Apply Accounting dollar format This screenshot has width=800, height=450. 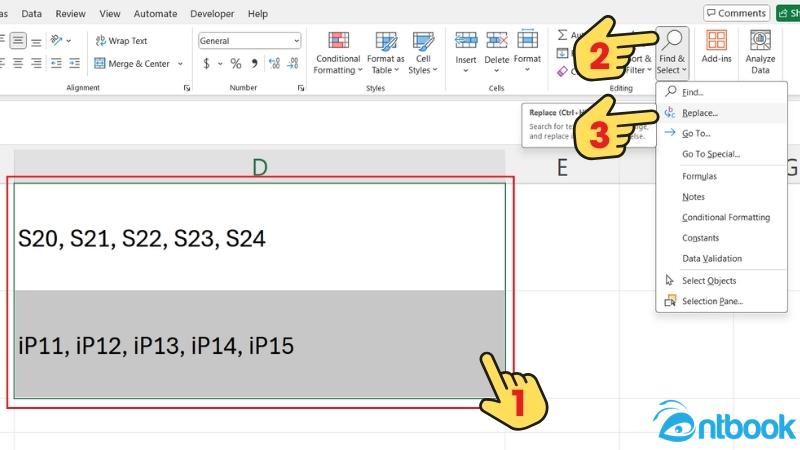(207, 64)
